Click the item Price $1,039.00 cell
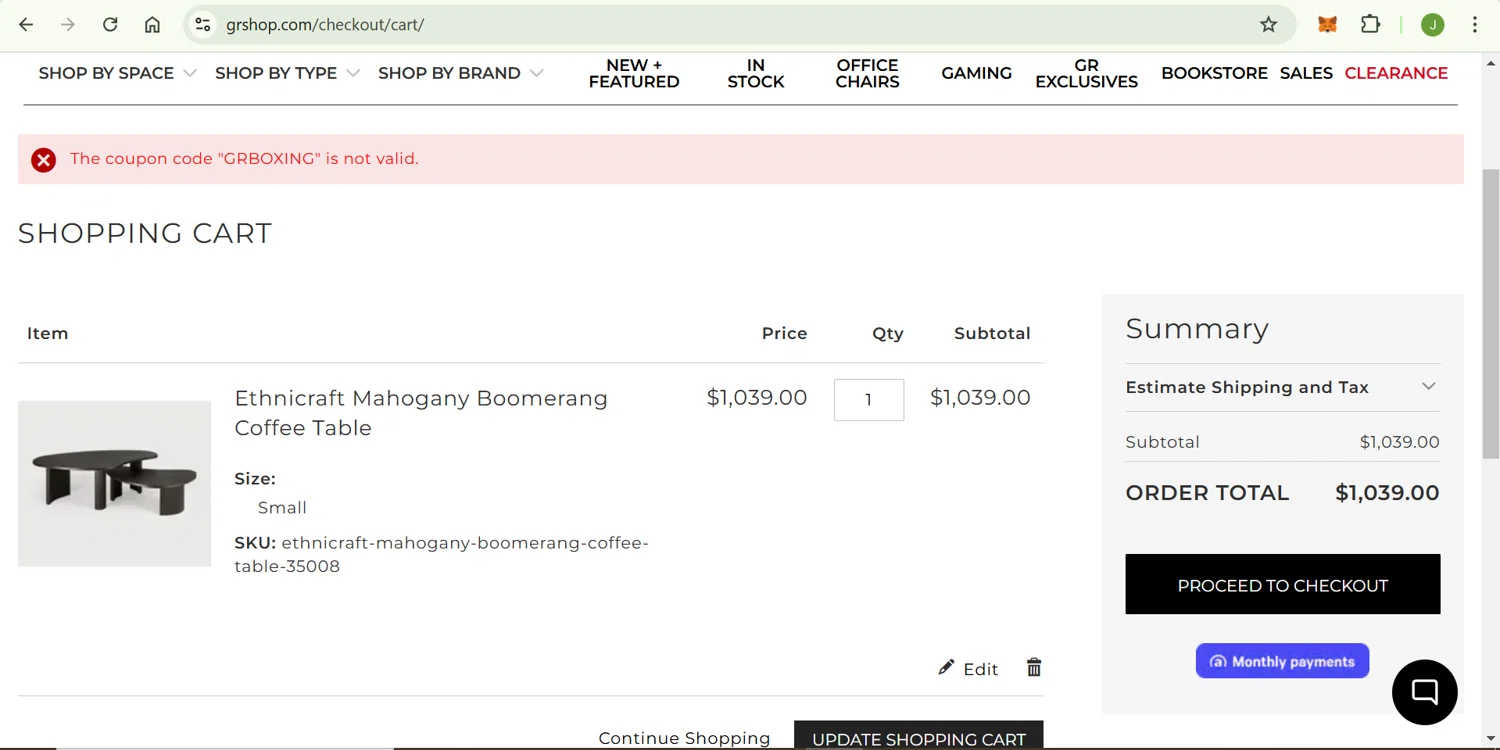This screenshot has height=750, width=1500. [757, 398]
